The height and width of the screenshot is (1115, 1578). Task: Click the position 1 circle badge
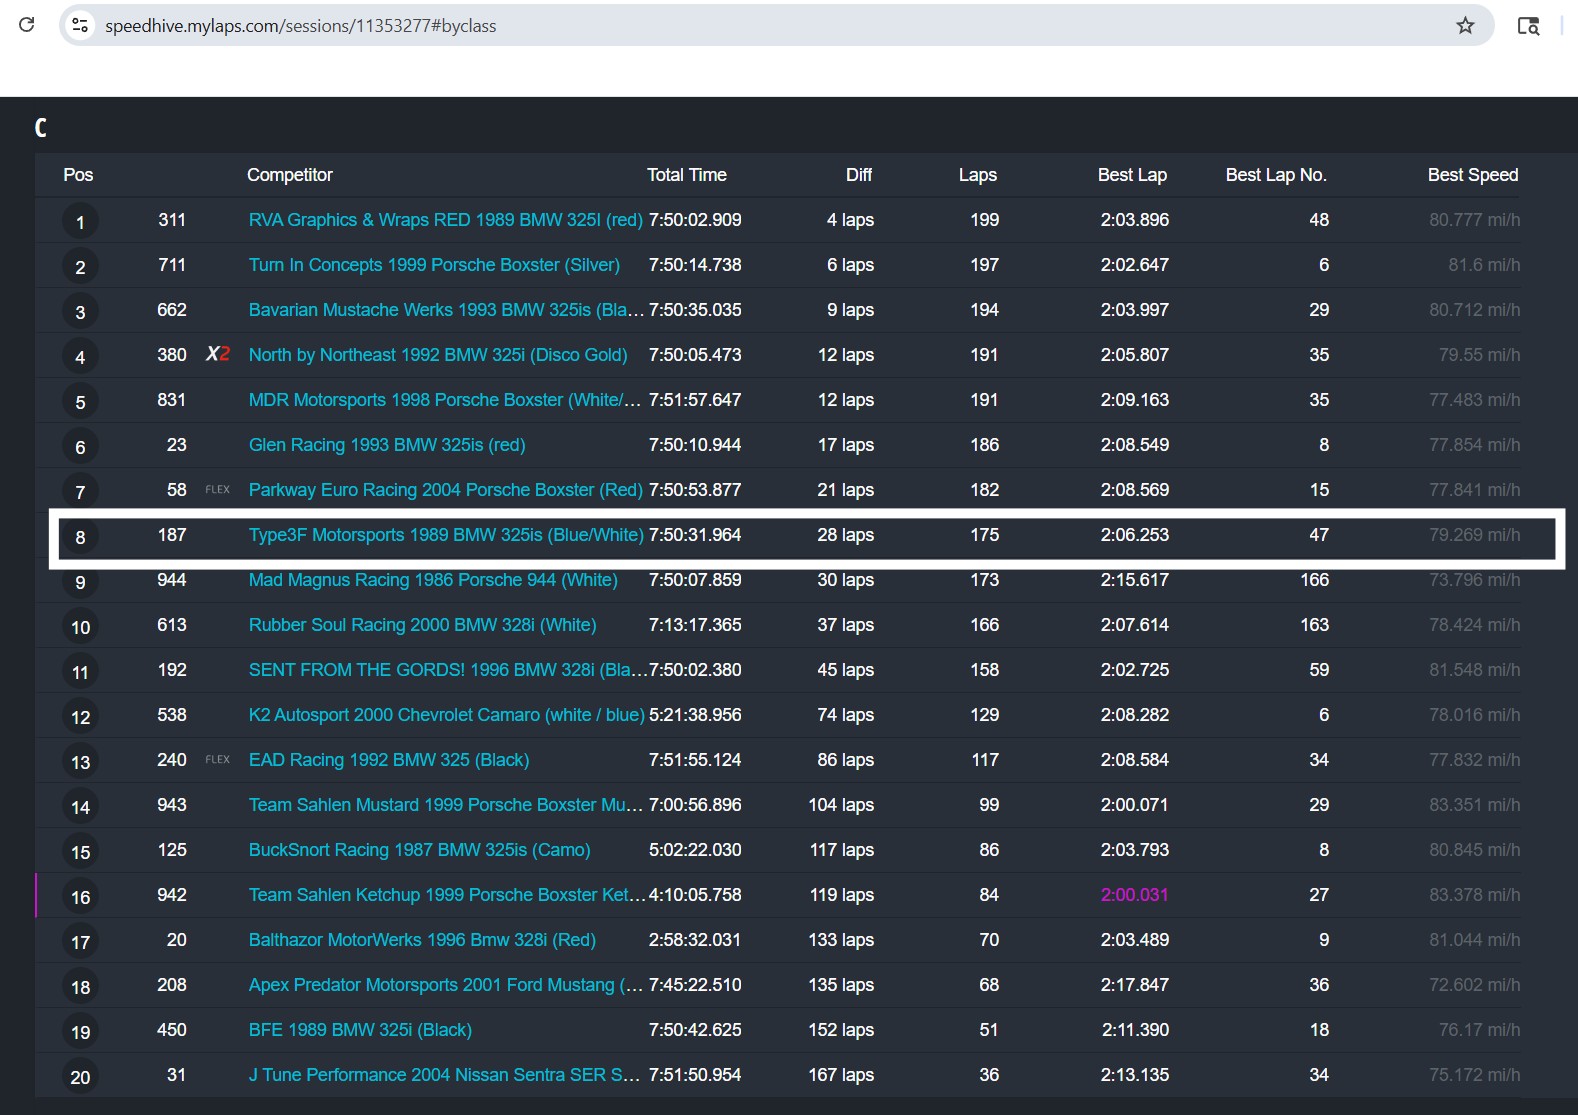point(80,221)
